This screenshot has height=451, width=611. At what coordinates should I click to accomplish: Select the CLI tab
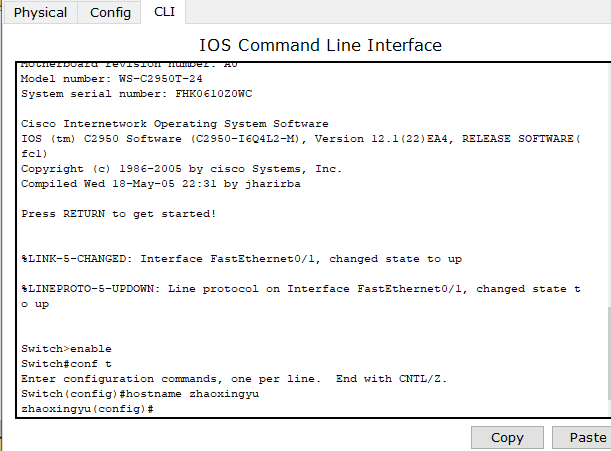[164, 12]
